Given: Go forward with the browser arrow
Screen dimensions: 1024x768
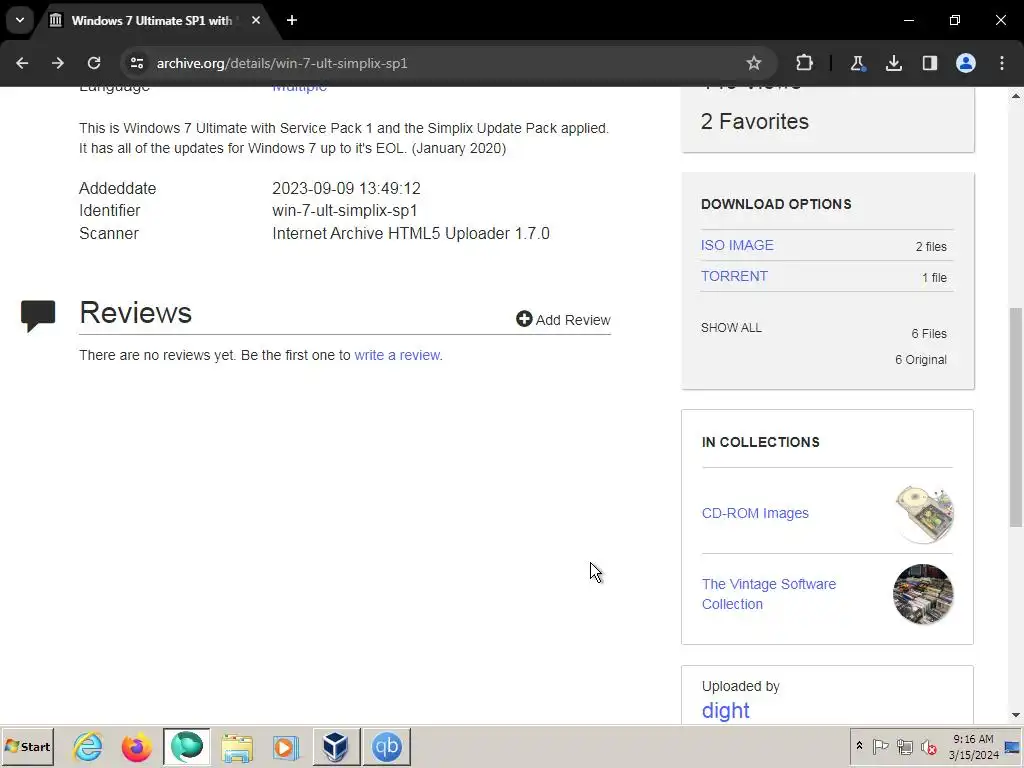Looking at the screenshot, I should pos(58,63).
